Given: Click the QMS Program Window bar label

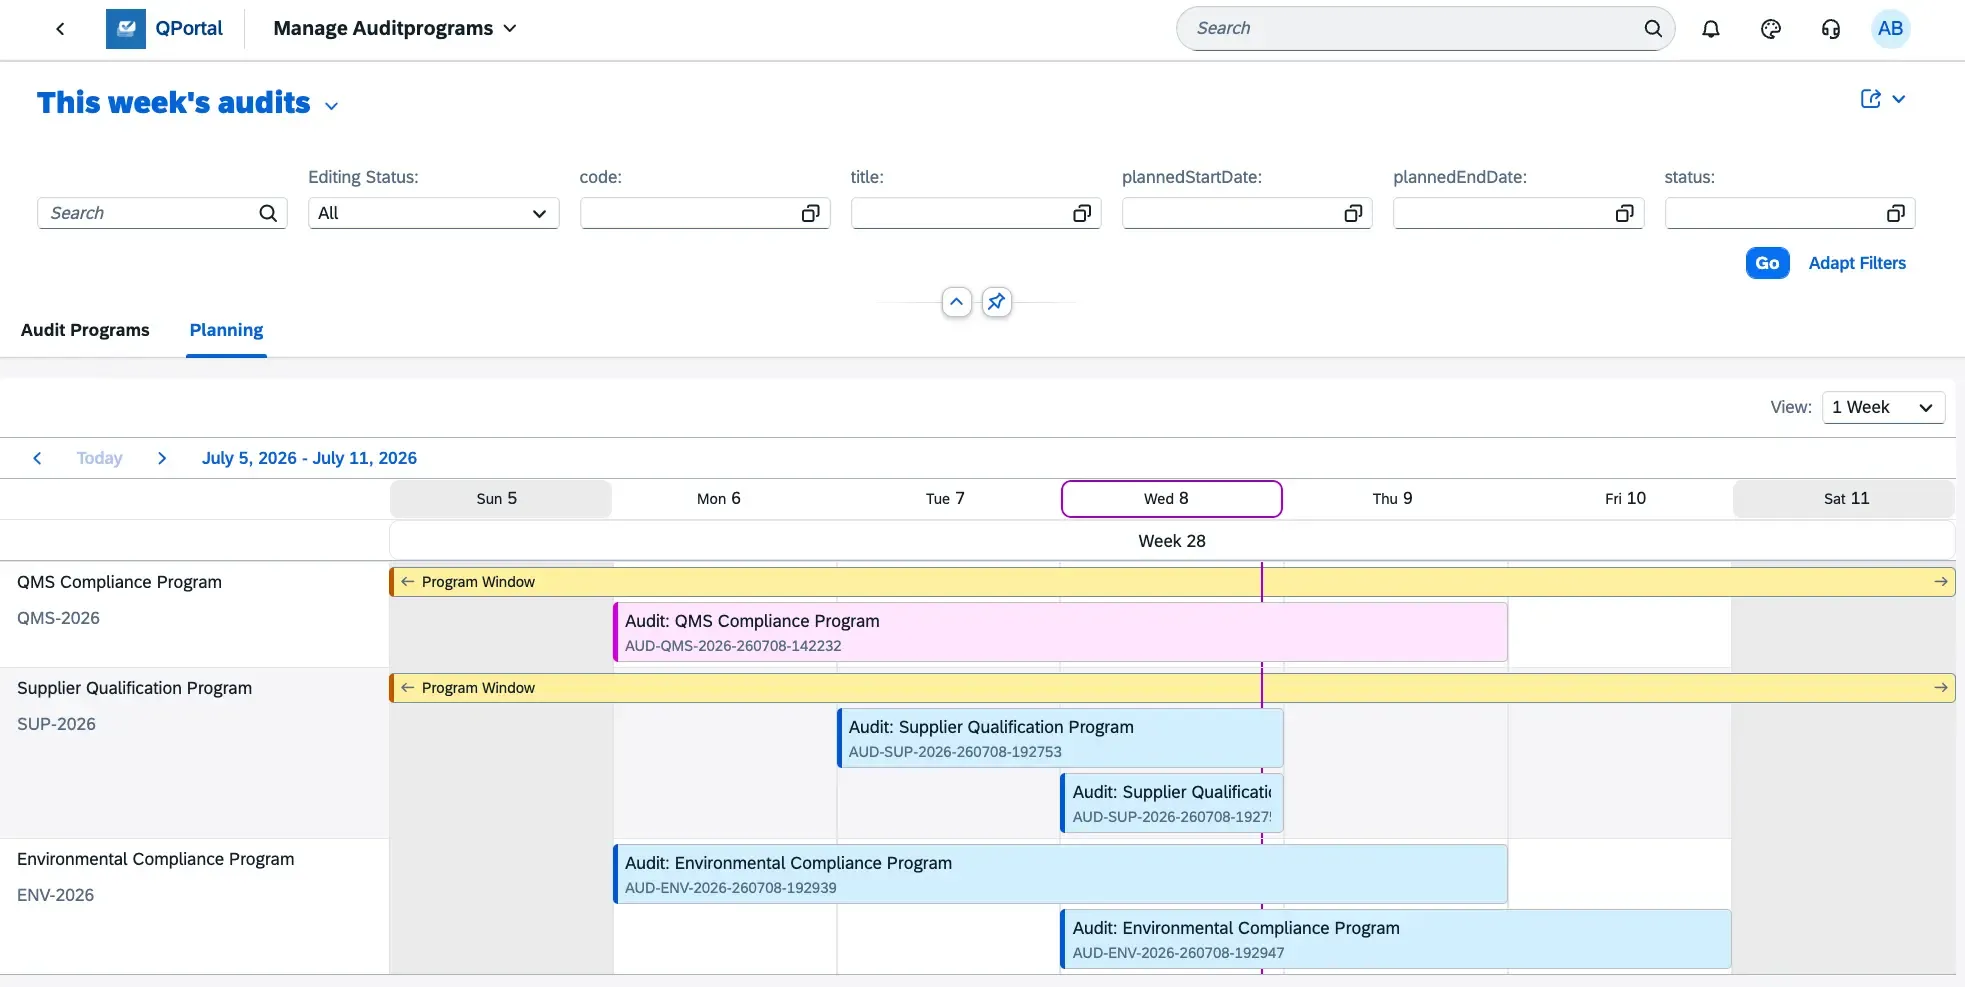Looking at the screenshot, I should 478,582.
